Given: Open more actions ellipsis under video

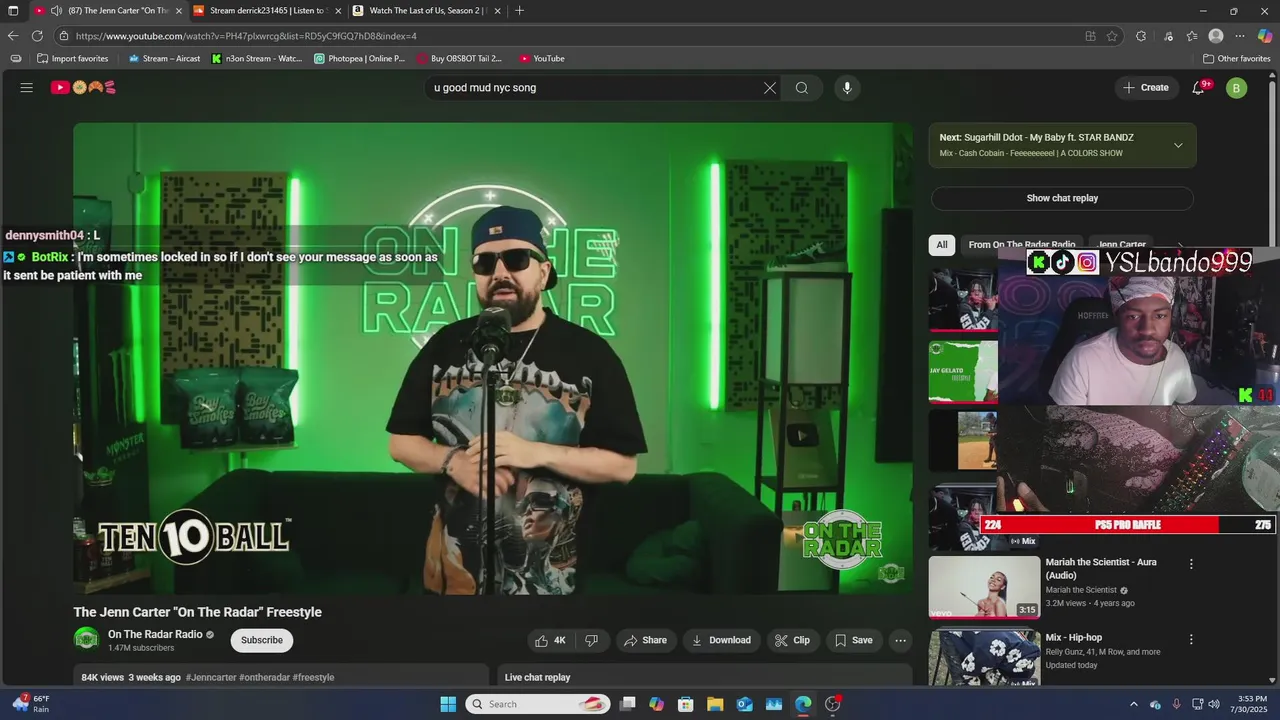Looking at the screenshot, I should (x=901, y=640).
